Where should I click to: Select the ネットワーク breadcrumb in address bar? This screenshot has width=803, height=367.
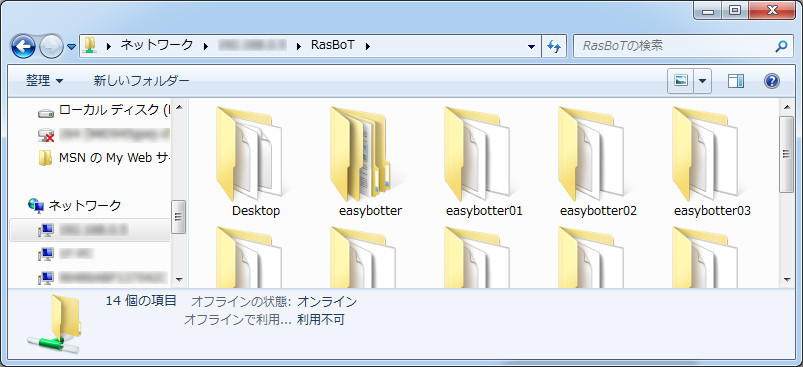pyautogui.click(x=157, y=45)
